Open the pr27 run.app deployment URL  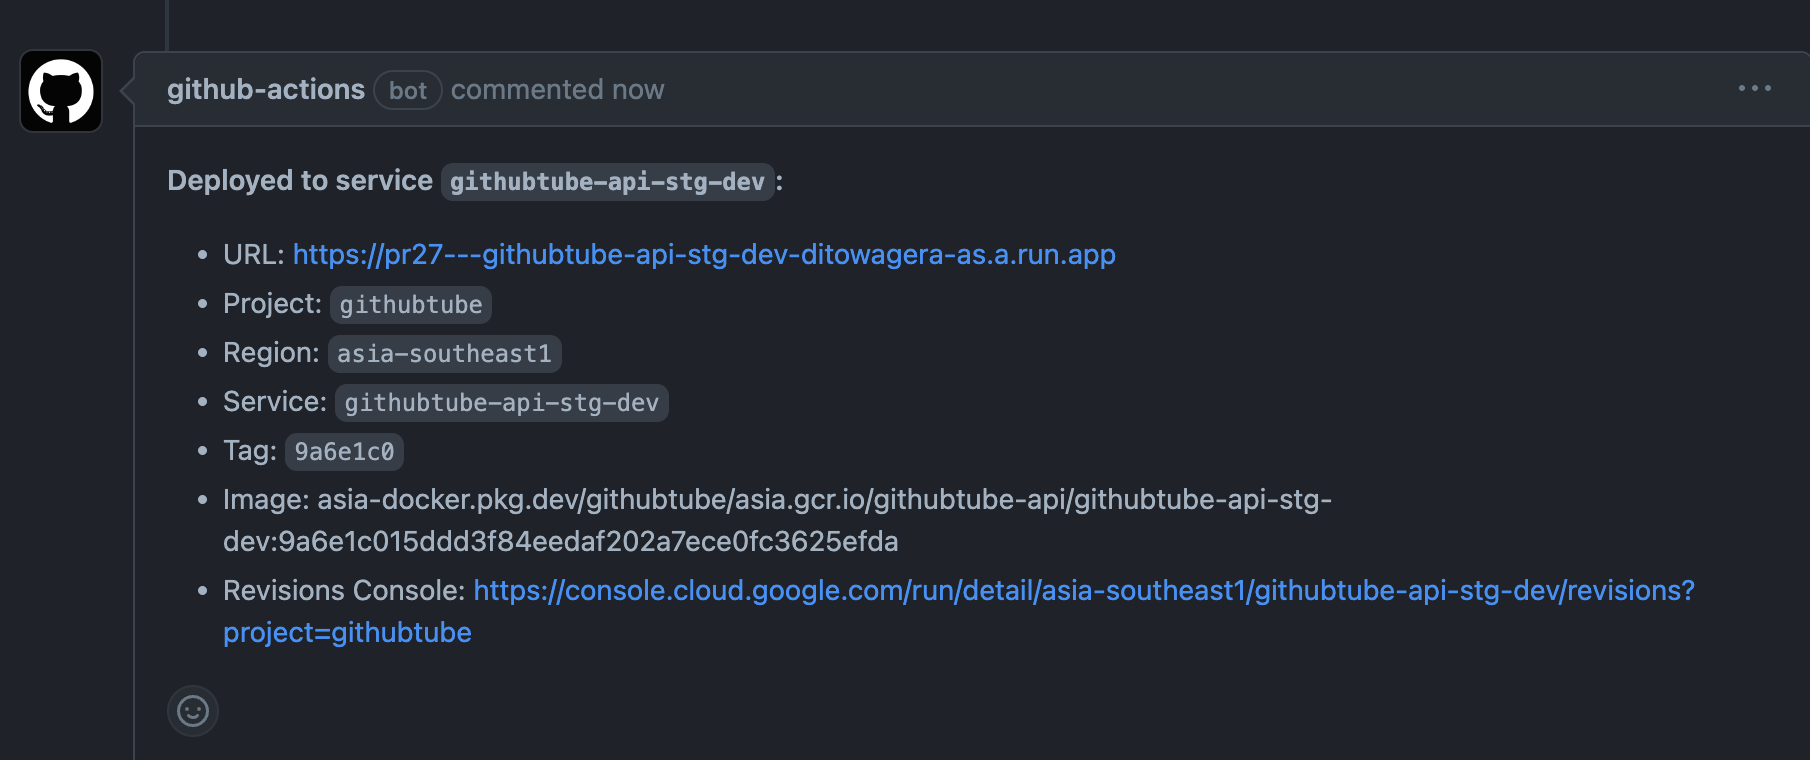(704, 255)
